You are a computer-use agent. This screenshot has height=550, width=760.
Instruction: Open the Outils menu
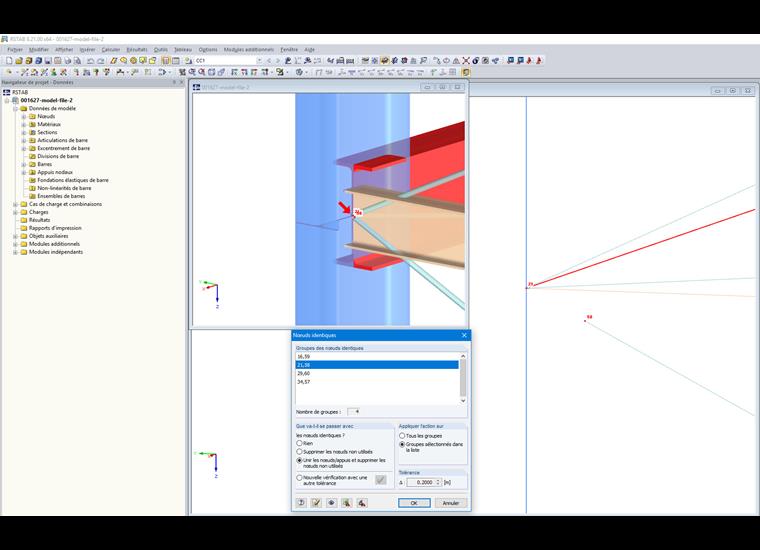(x=160, y=49)
